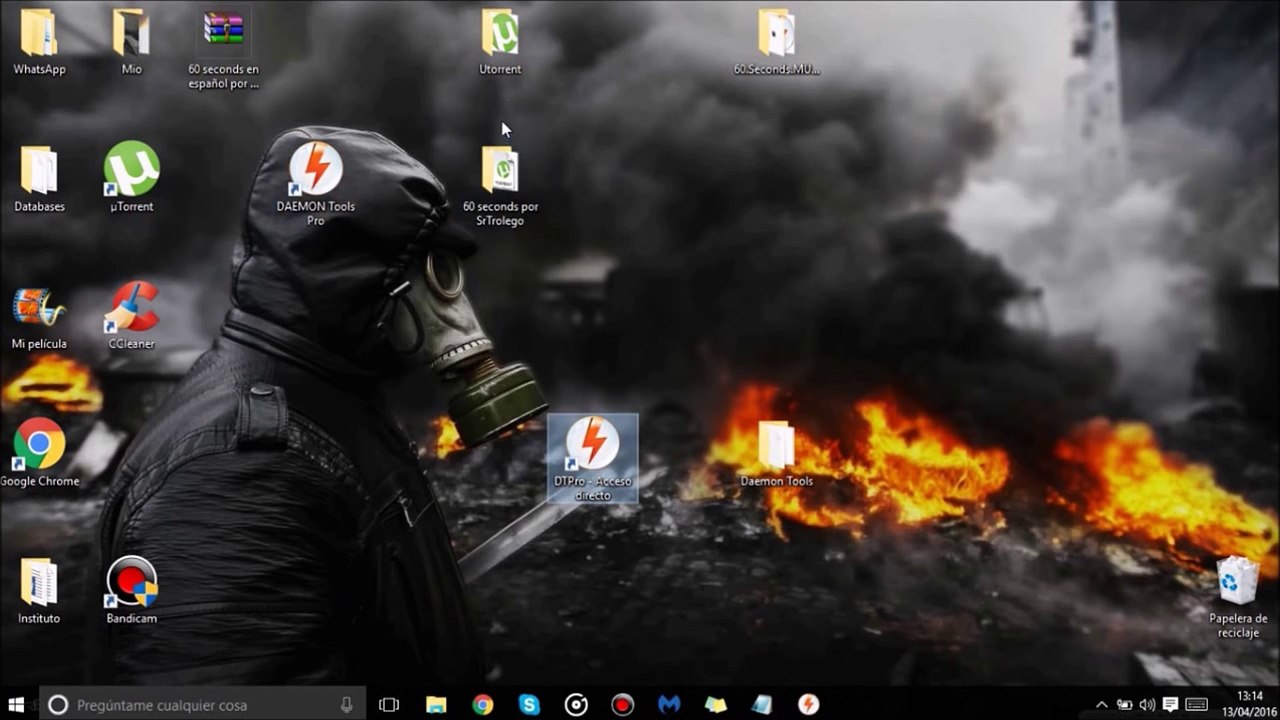Launch the CCleaner desktop shortcut
The width and height of the screenshot is (1280, 720).
pyautogui.click(x=131, y=316)
